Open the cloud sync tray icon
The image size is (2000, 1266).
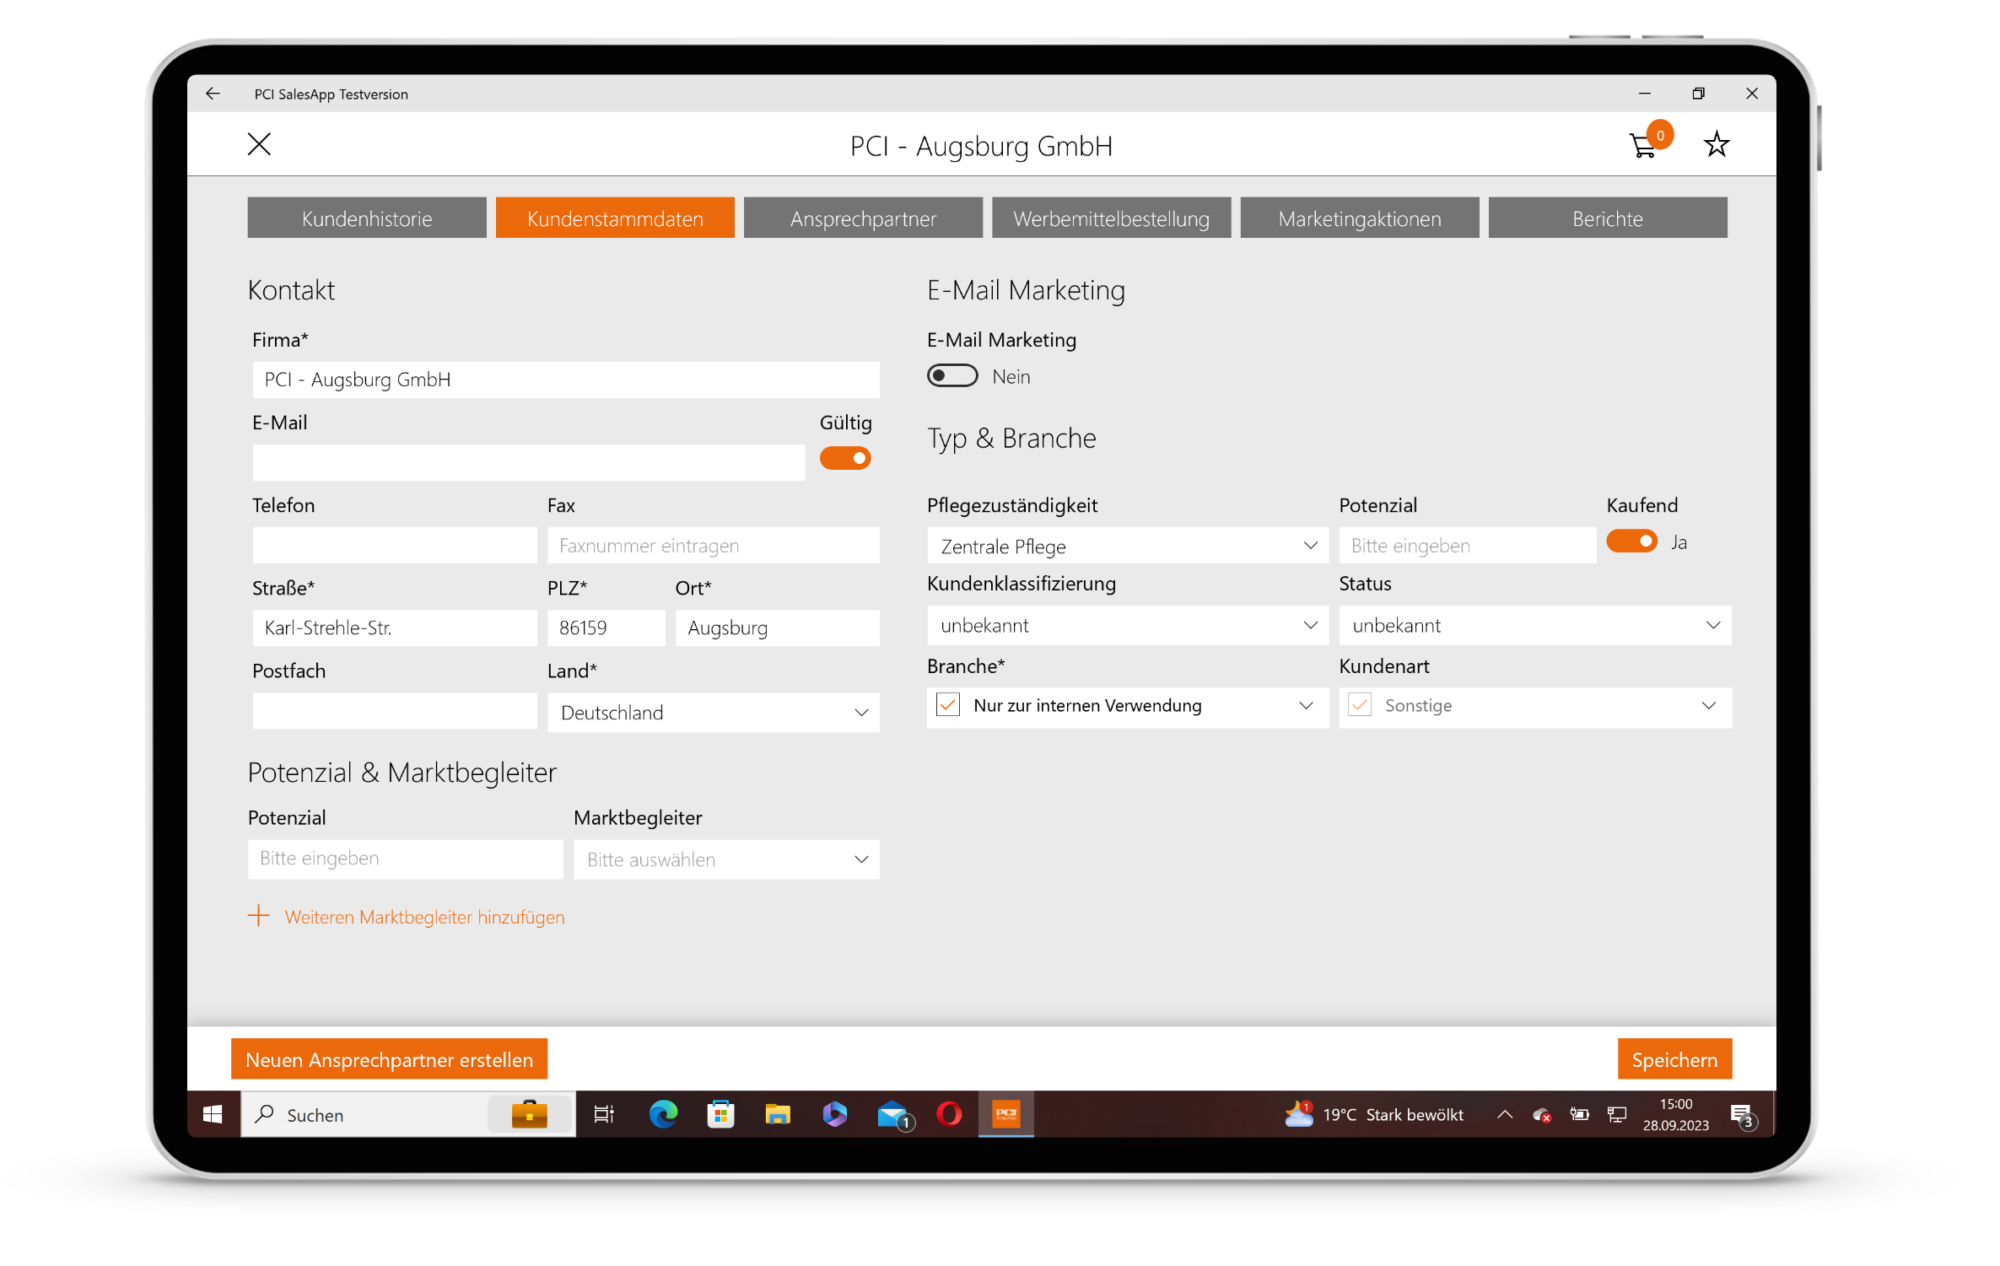point(1541,1114)
